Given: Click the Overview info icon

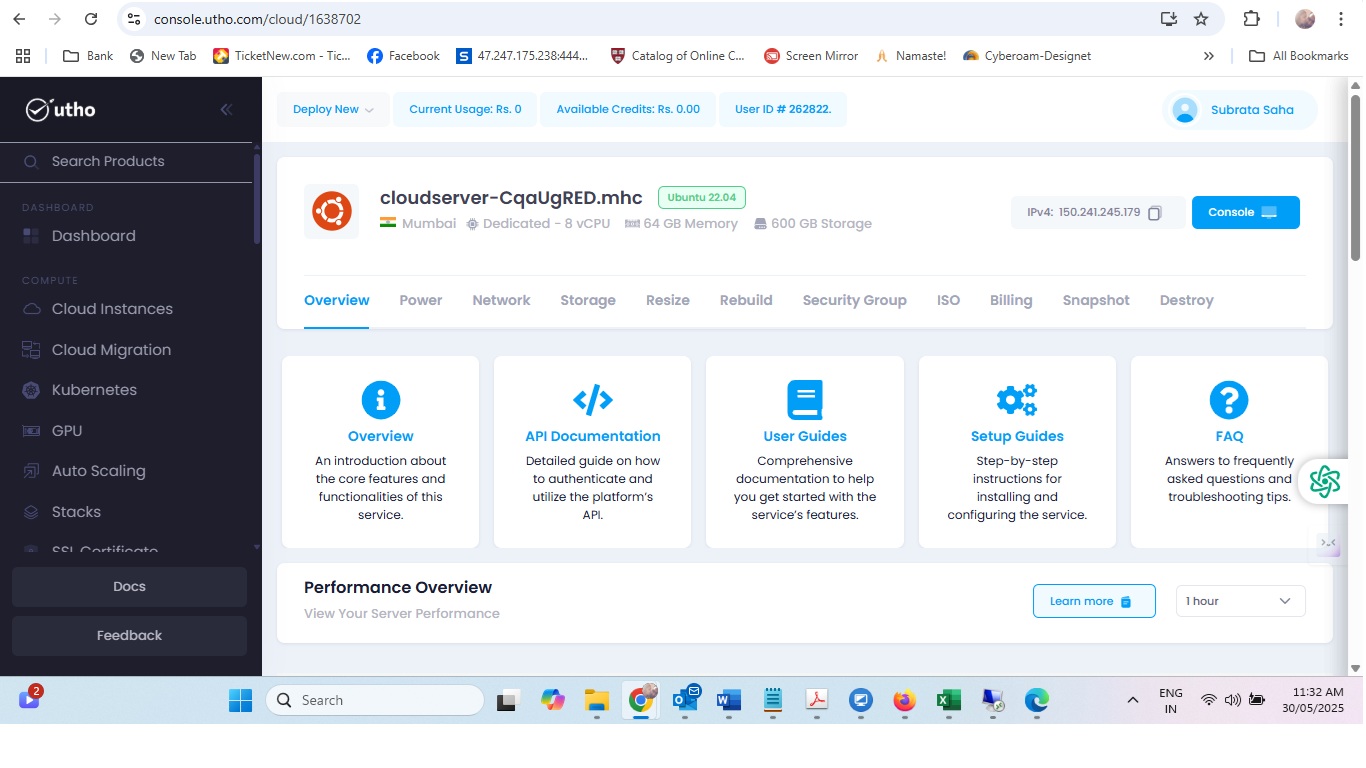Looking at the screenshot, I should 381,400.
